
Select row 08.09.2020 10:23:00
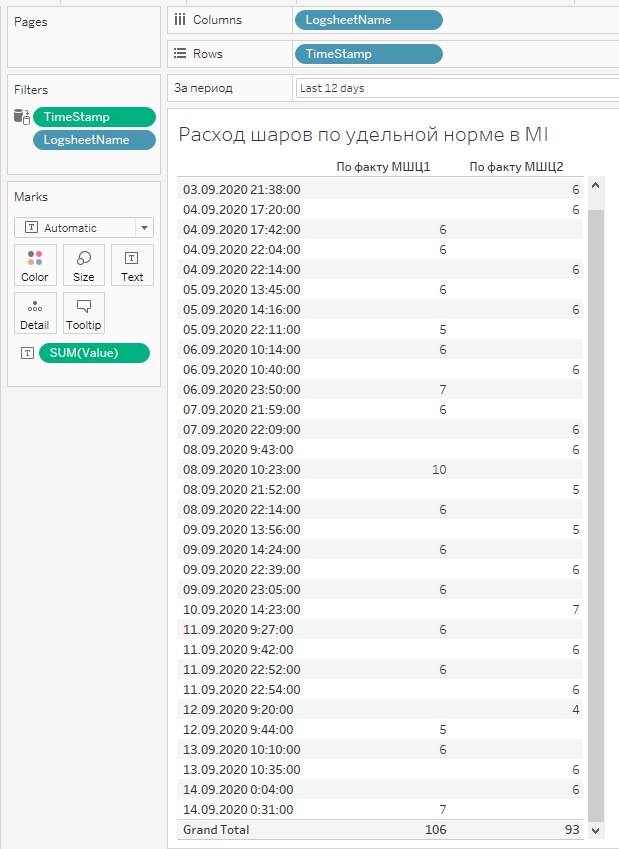click(x=380, y=469)
